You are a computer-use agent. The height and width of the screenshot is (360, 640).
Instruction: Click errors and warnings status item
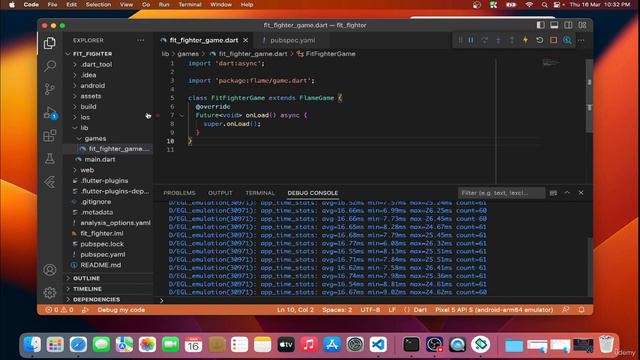coord(60,310)
